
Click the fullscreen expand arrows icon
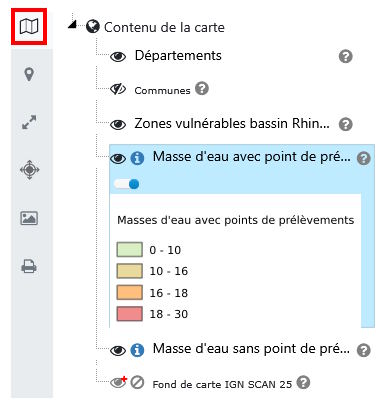pos(29,122)
